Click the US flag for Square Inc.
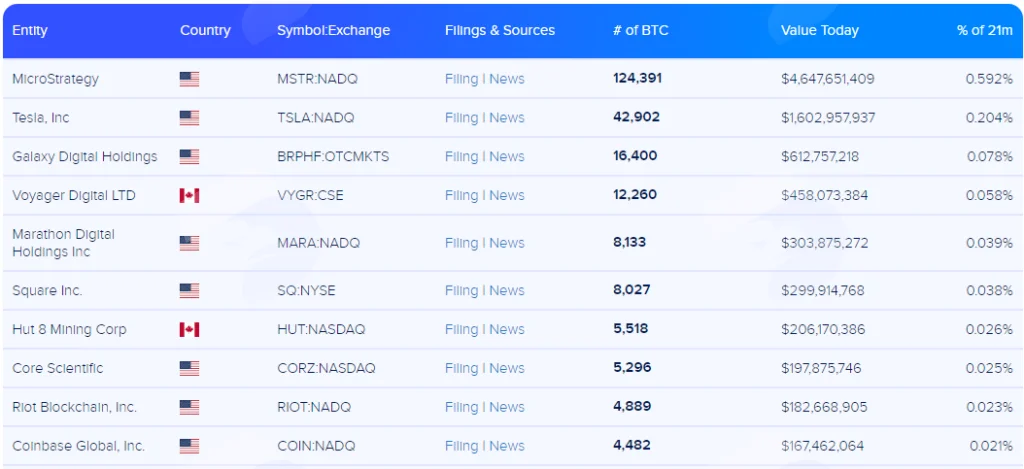The height and width of the screenshot is (469, 1024). coord(189,291)
